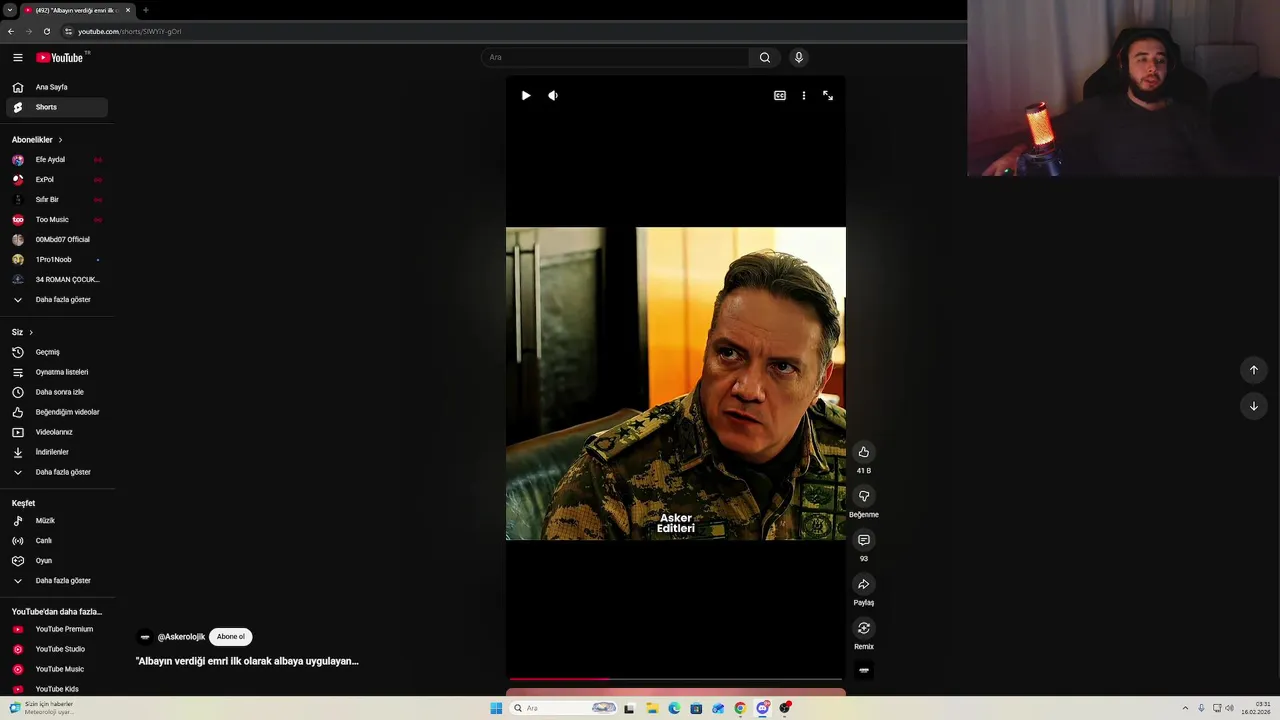Open Remix options
Image resolution: width=1280 pixels, height=720 pixels.
click(864, 628)
